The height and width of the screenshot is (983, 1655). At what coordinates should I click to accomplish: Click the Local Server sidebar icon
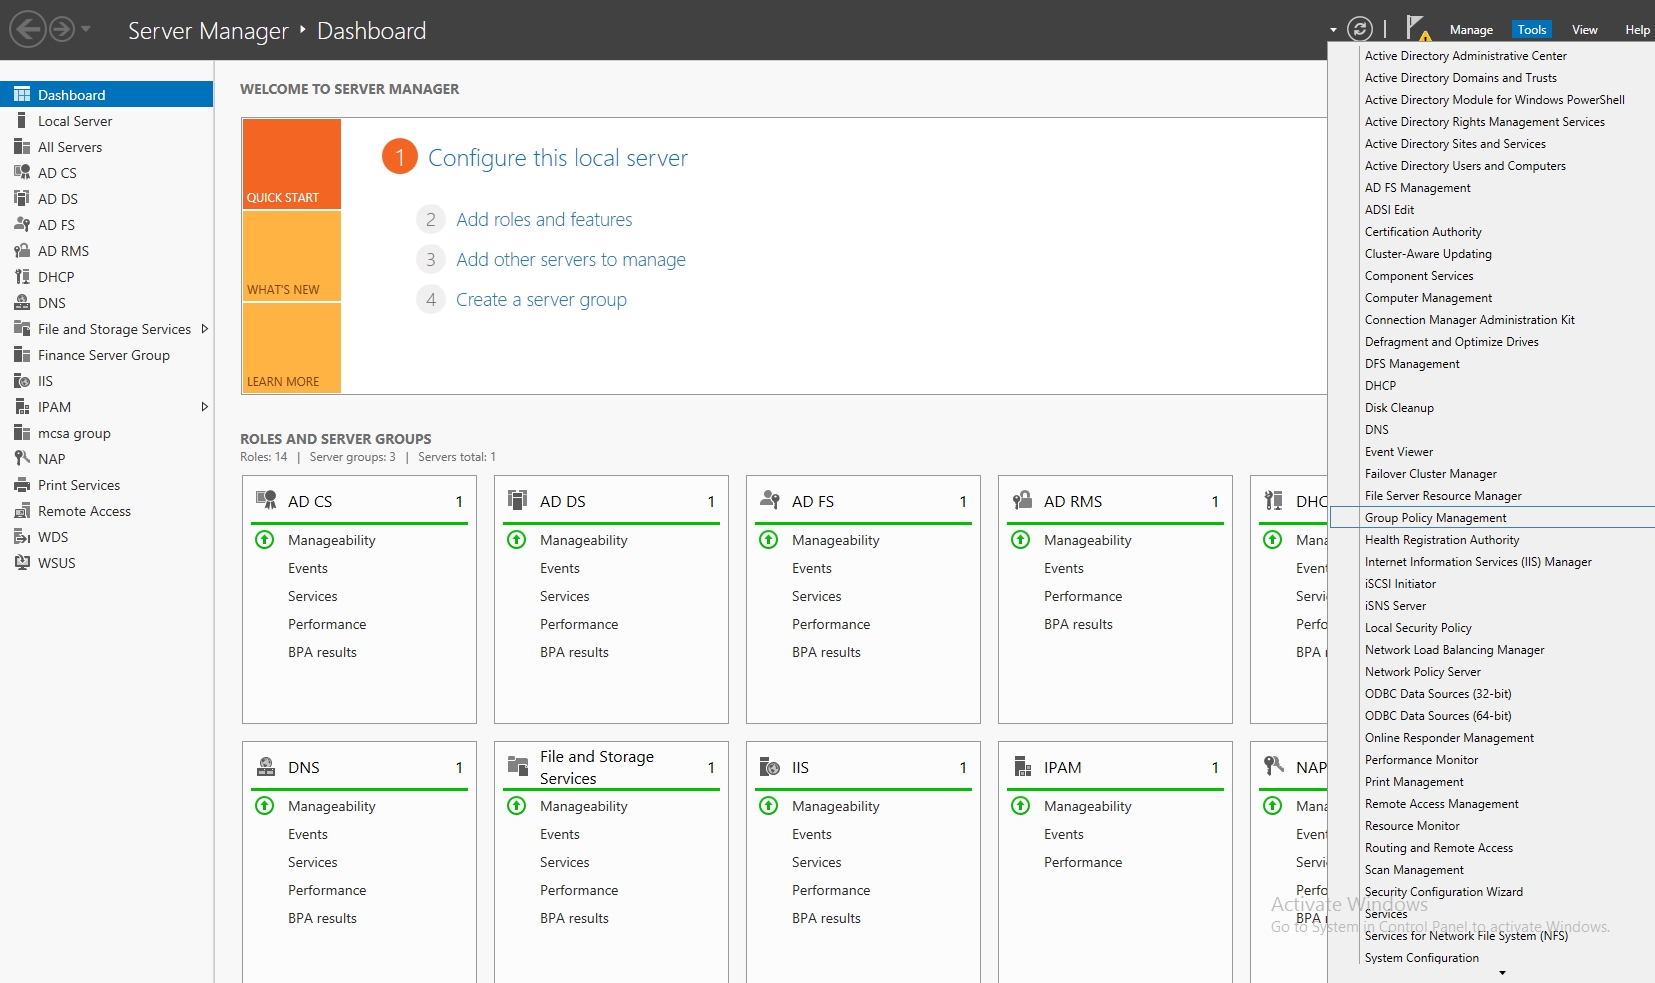click(22, 120)
